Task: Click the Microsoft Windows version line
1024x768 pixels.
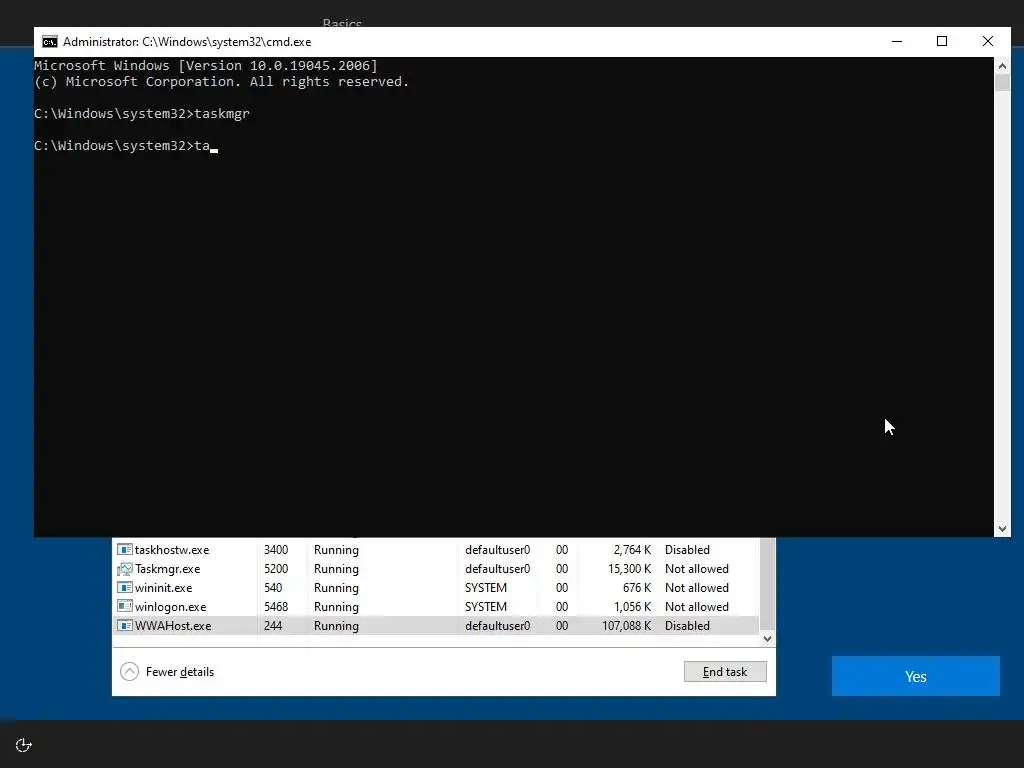Action: [206, 65]
